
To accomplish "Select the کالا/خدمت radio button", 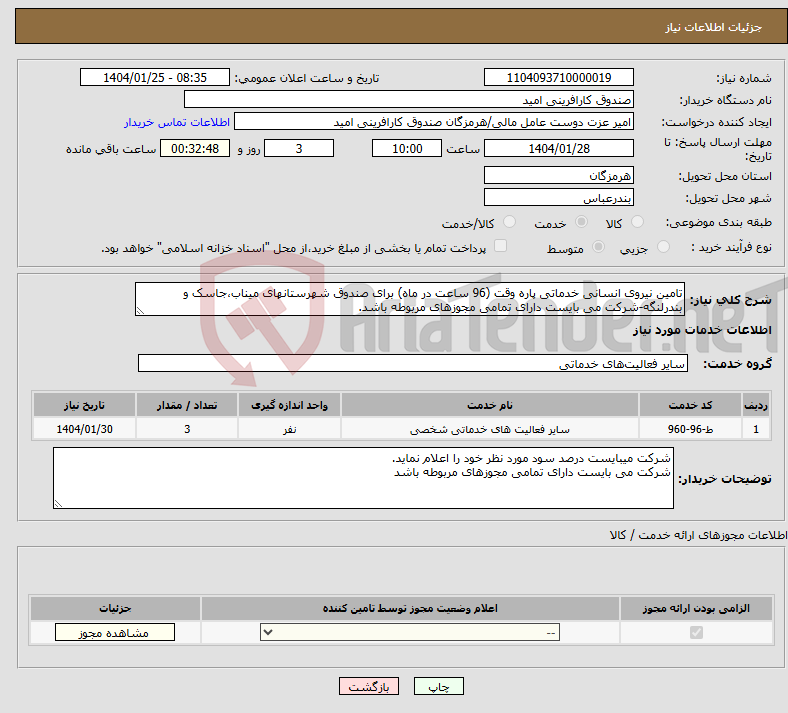I will [510, 222].
